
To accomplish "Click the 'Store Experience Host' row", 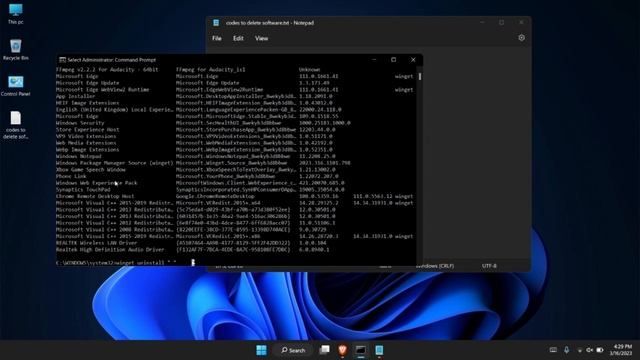I will 234,129.
